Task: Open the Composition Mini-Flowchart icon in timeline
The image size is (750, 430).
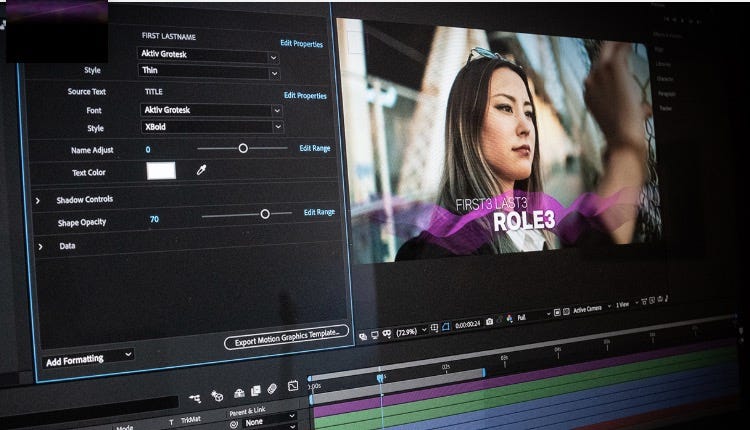Action: pyautogui.click(x=195, y=398)
